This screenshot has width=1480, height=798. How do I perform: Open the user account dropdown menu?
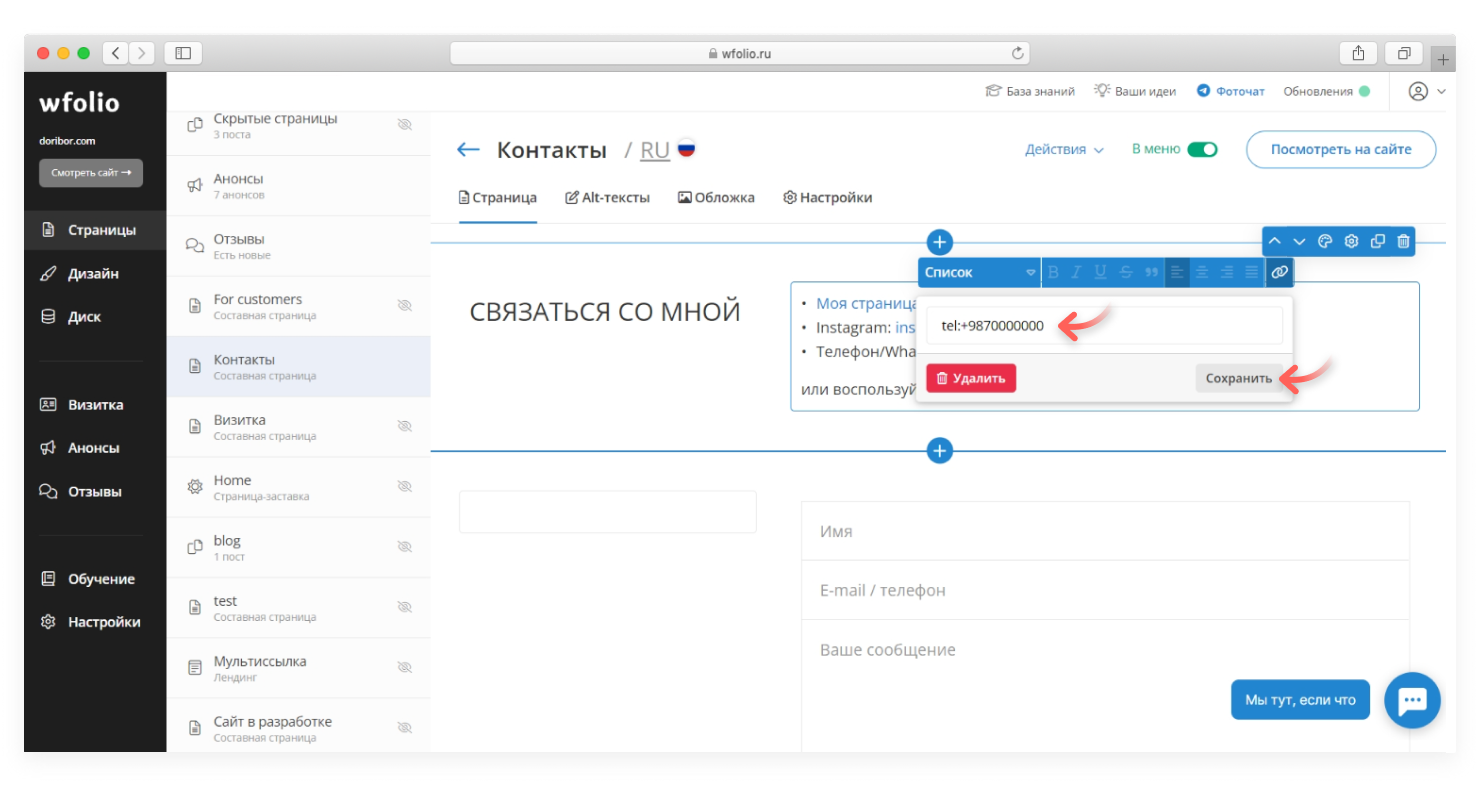[1427, 91]
